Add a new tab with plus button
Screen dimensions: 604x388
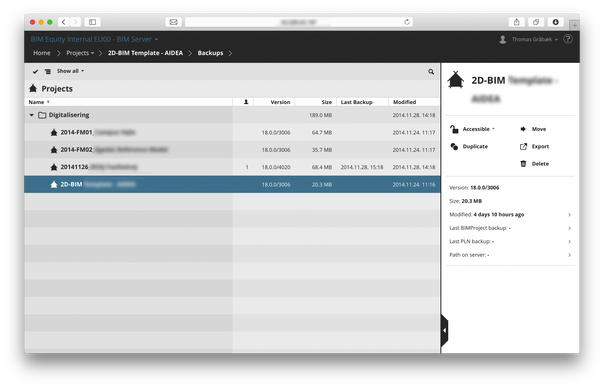574,25
